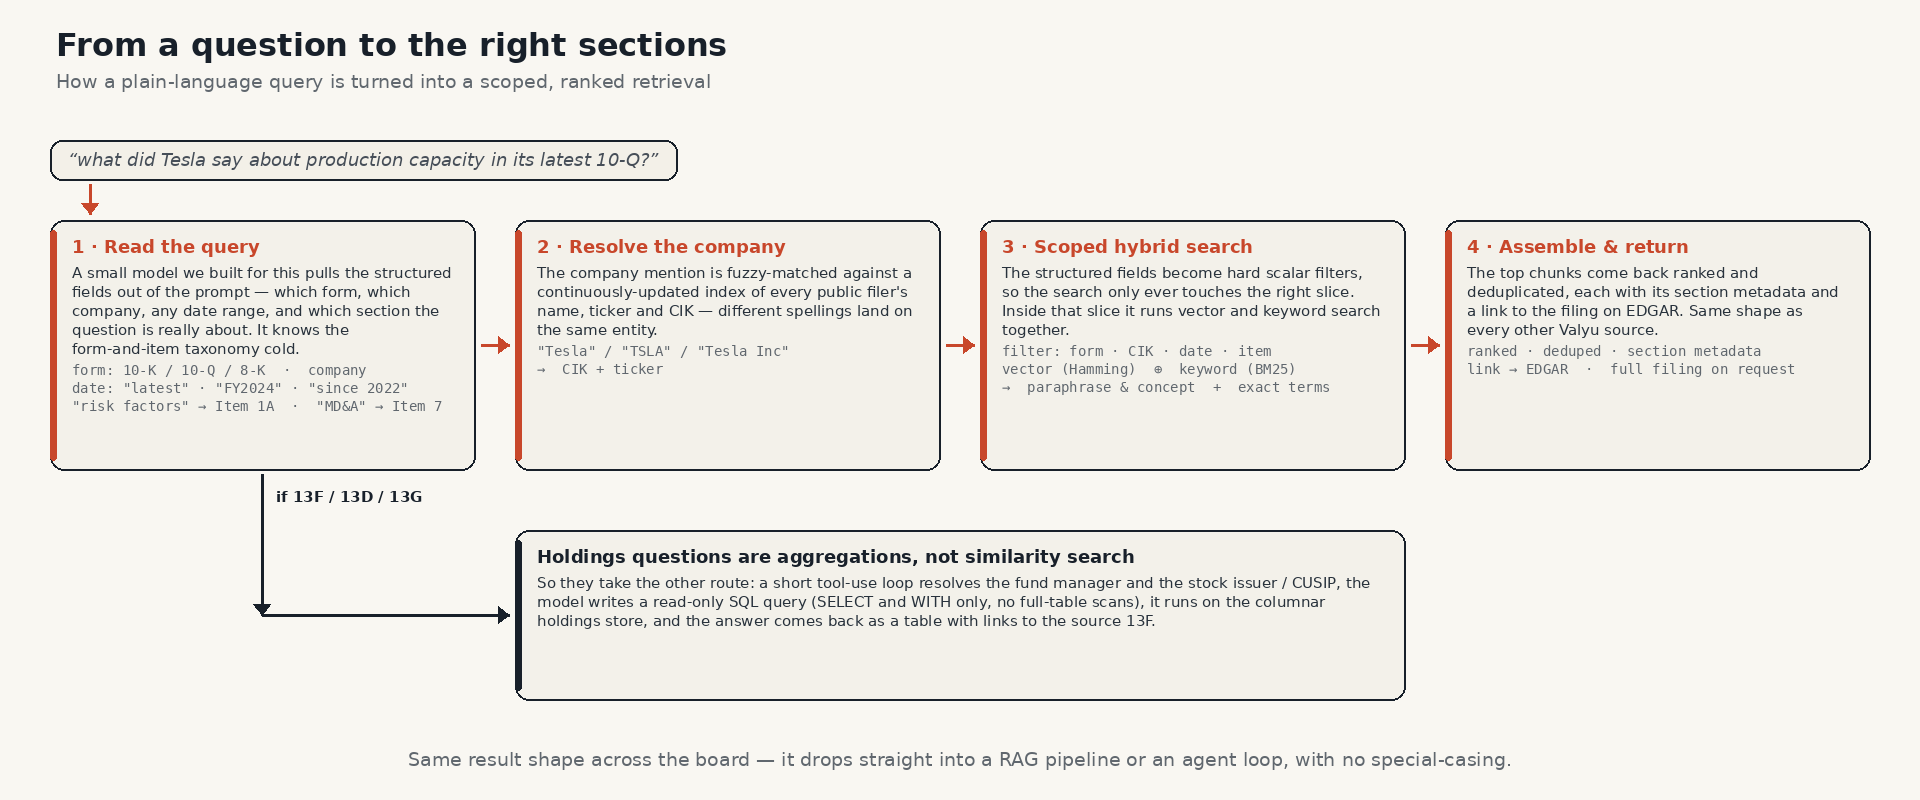The height and width of the screenshot is (800, 1920).
Task: Click the footer RAG pipeline sentence
Action: tap(960, 760)
